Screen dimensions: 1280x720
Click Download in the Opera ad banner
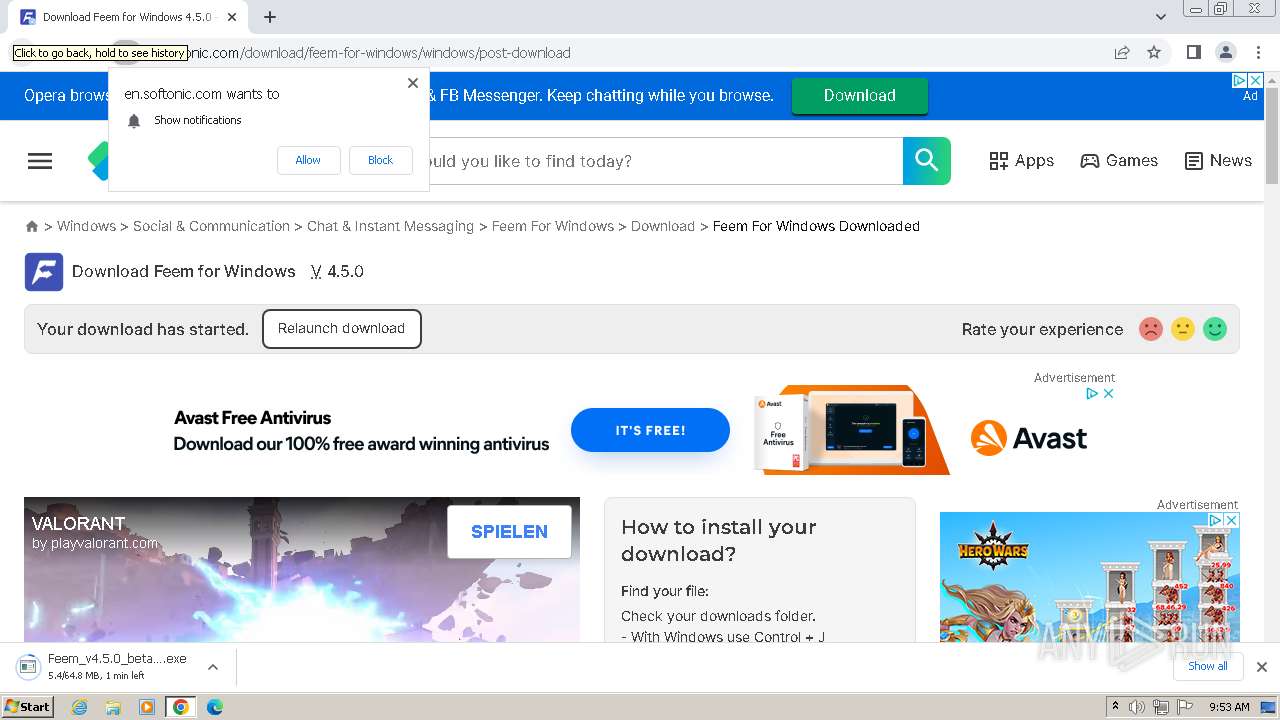tap(860, 96)
